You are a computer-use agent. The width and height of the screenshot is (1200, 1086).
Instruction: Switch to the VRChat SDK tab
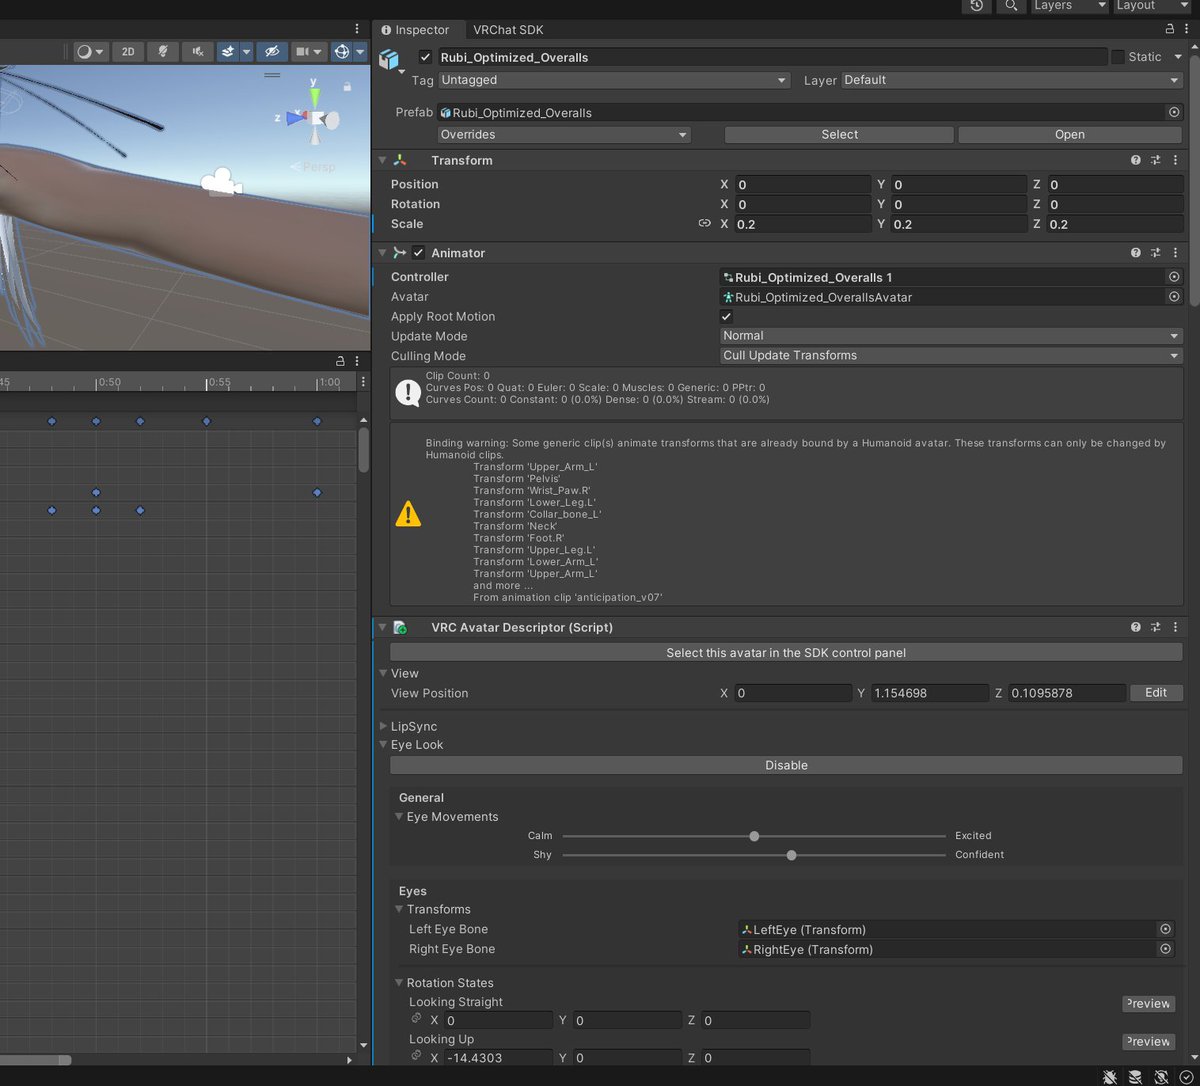pyautogui.click(x=508, y=30)
